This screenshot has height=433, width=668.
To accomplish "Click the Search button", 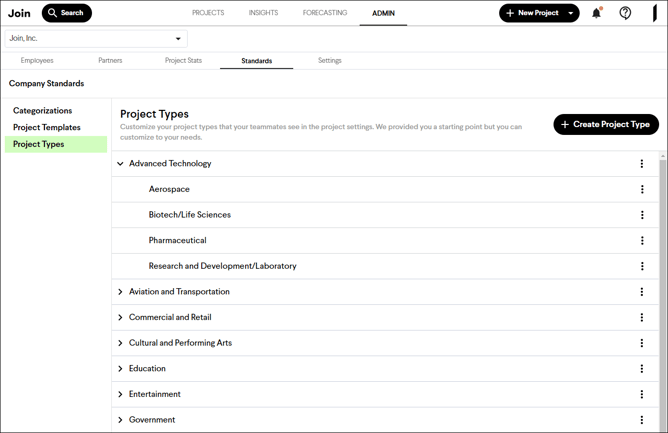I will 66,13.
